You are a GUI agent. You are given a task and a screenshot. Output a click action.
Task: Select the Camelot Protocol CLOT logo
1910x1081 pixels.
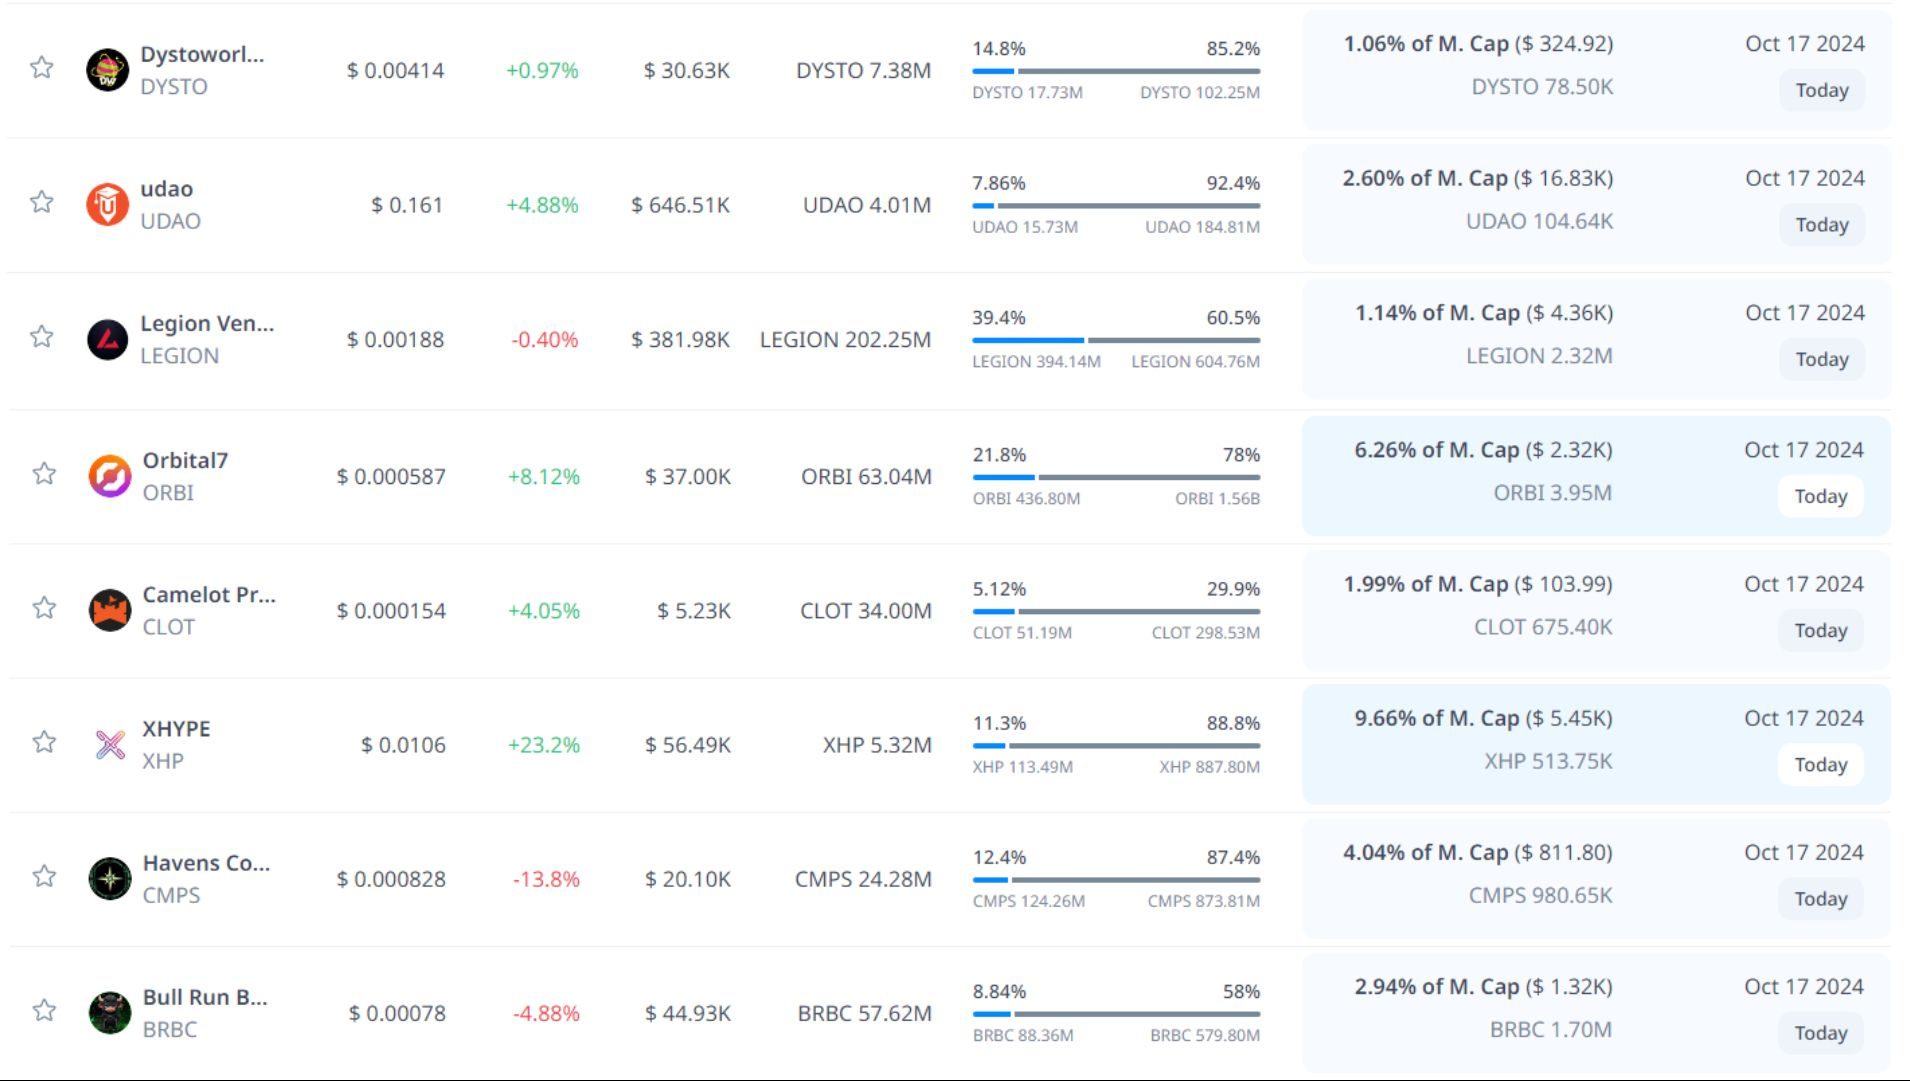(x=109, y=610)
